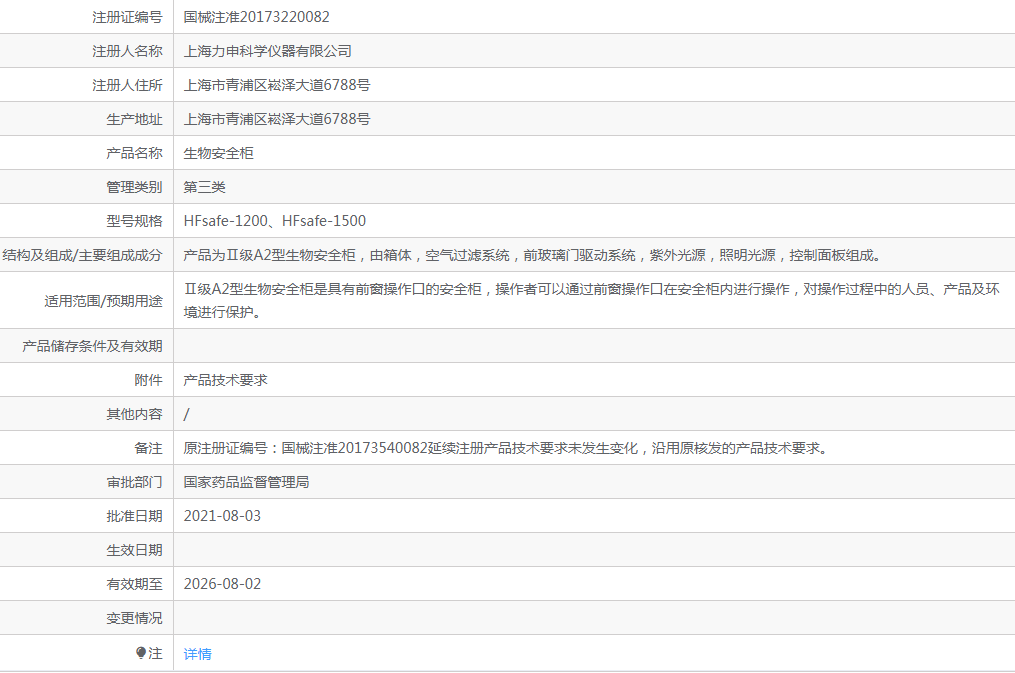Click the 生产地址 address value
Viewport: 1015px width, 673px height.
[x=277, y=119]
